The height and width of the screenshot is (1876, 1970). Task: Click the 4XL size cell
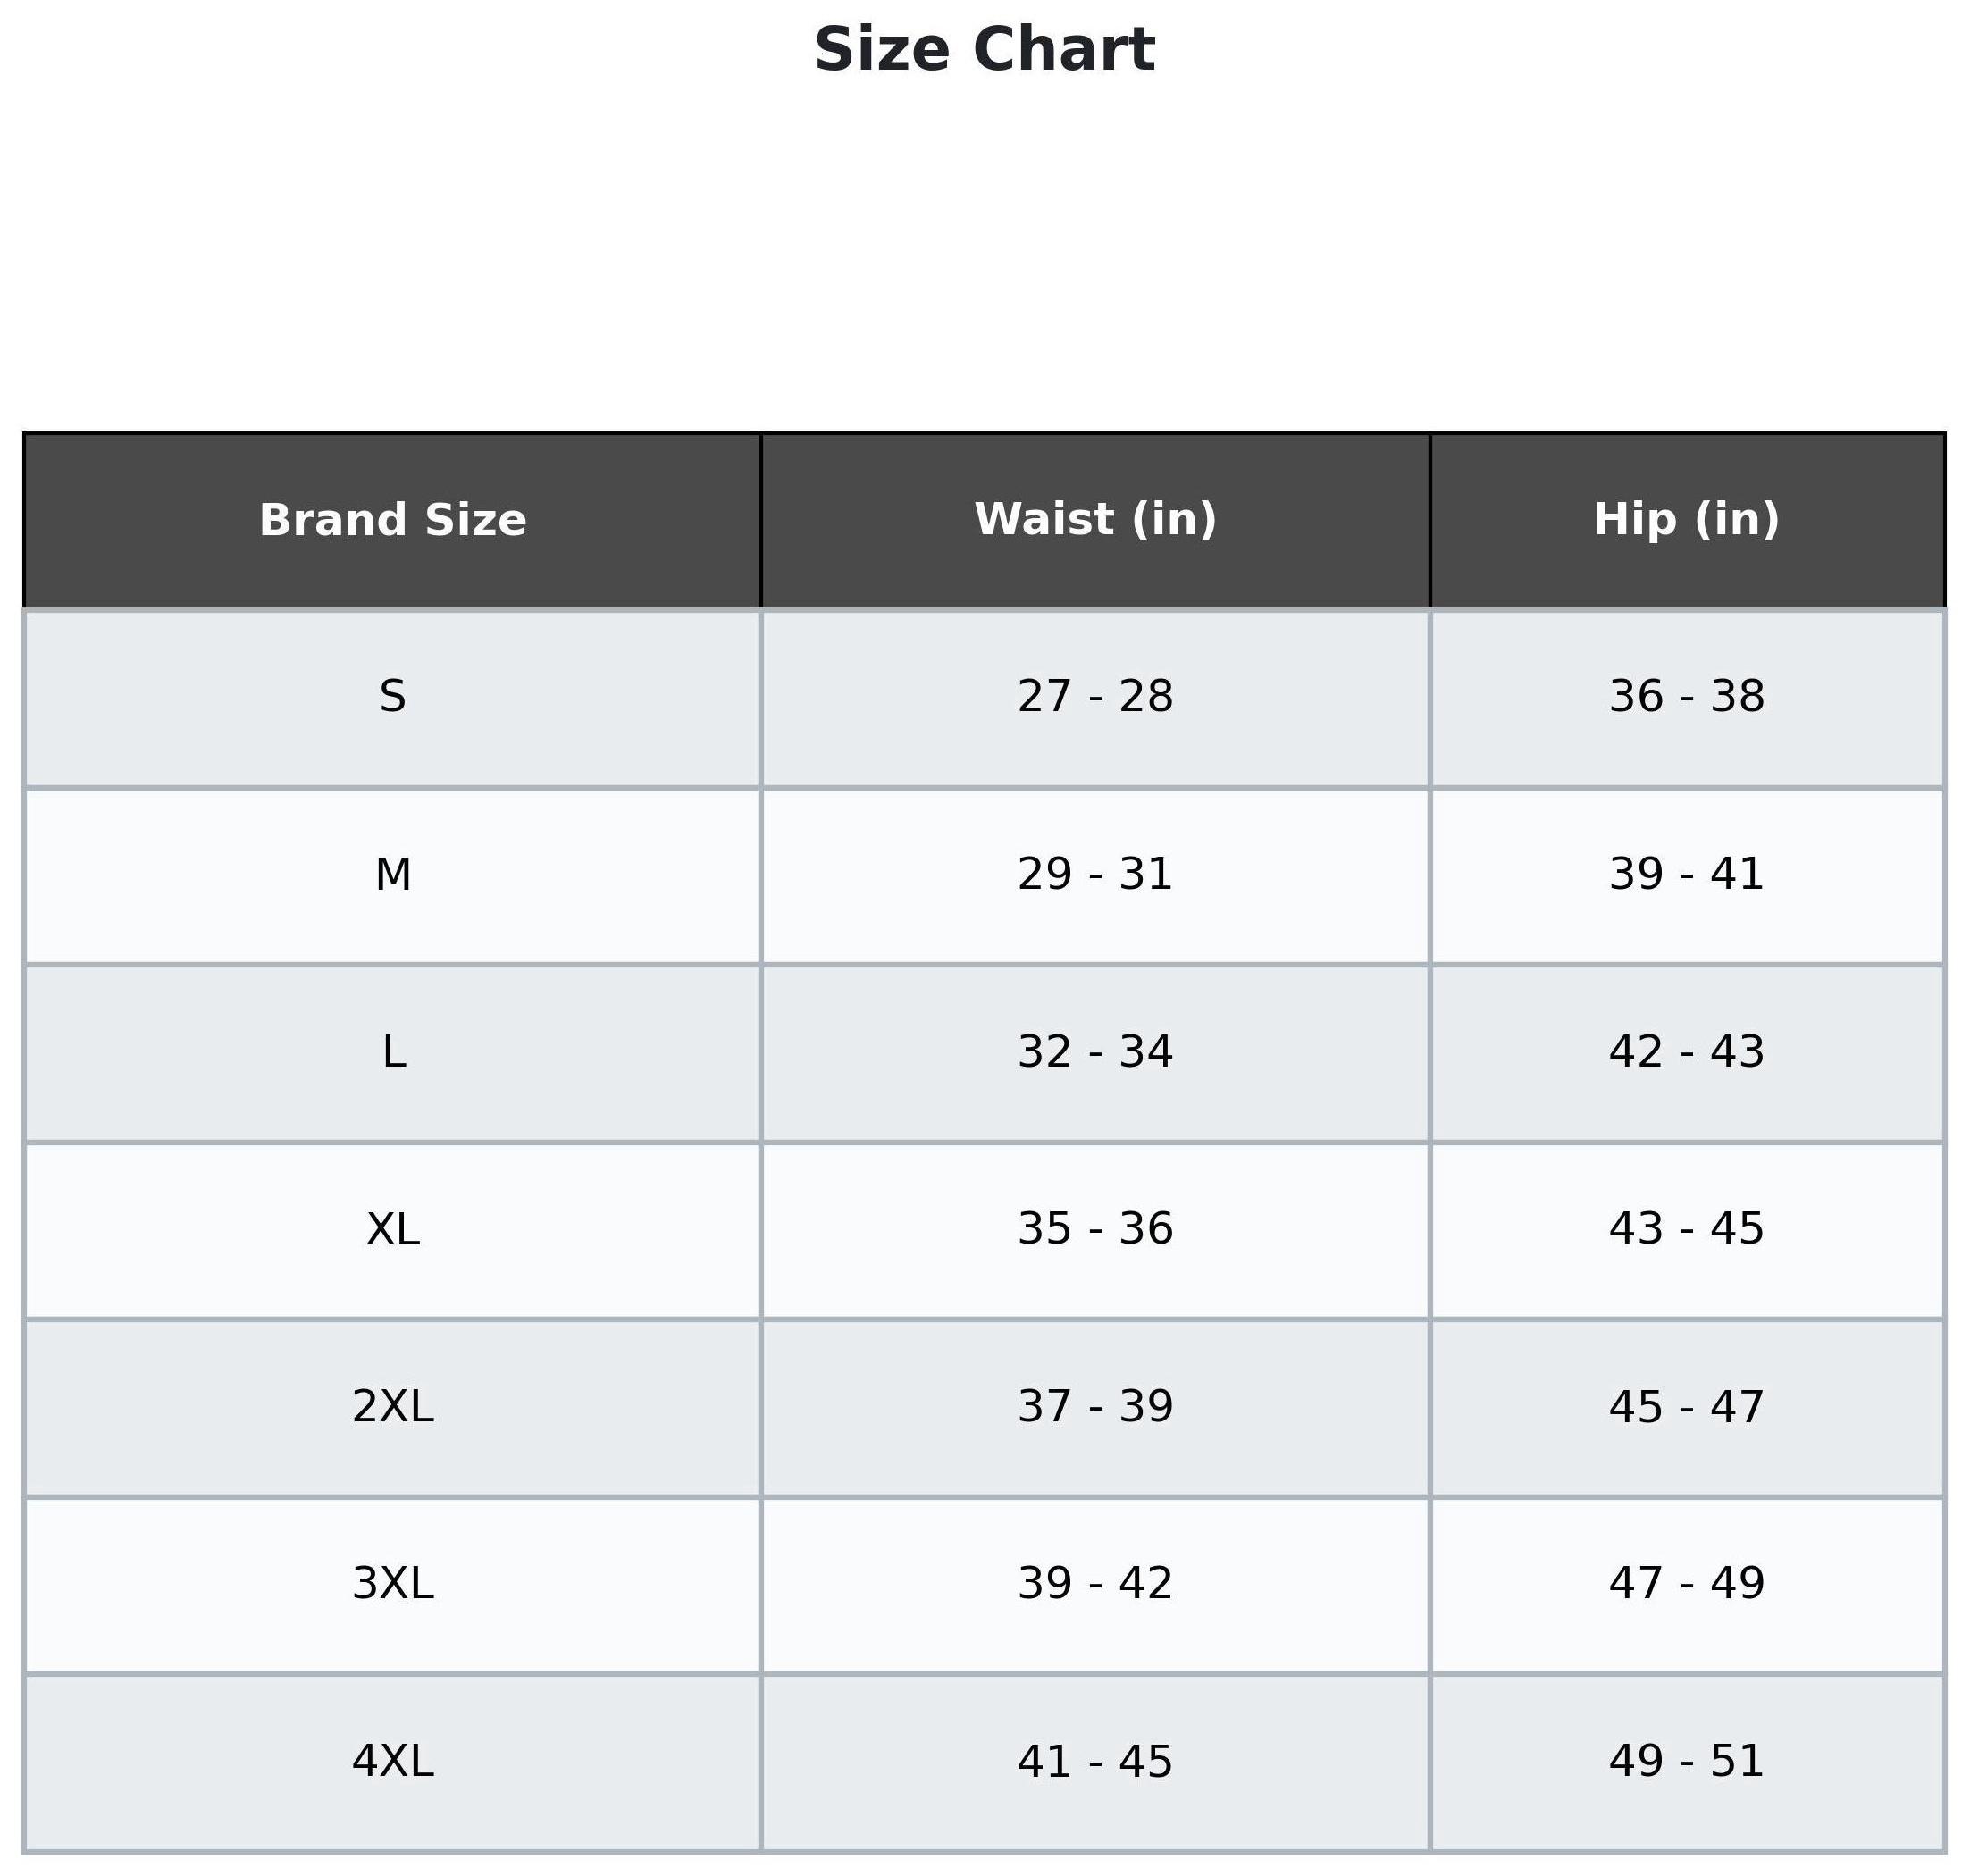pyautogui.click(x=392, y=1761)
